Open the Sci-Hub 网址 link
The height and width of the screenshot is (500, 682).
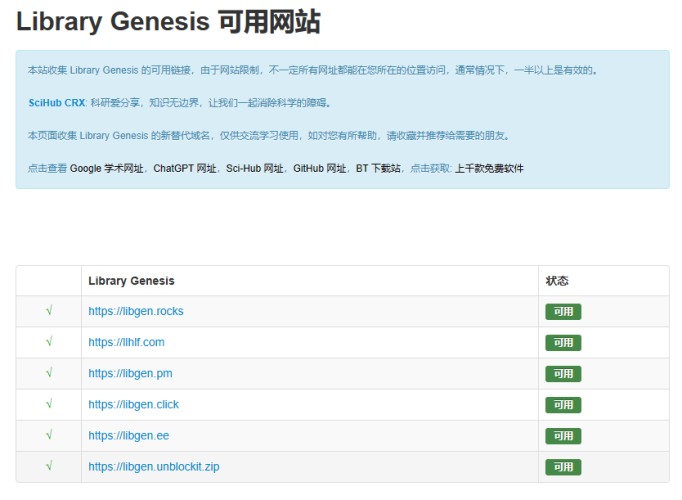[x=254, y=168]
